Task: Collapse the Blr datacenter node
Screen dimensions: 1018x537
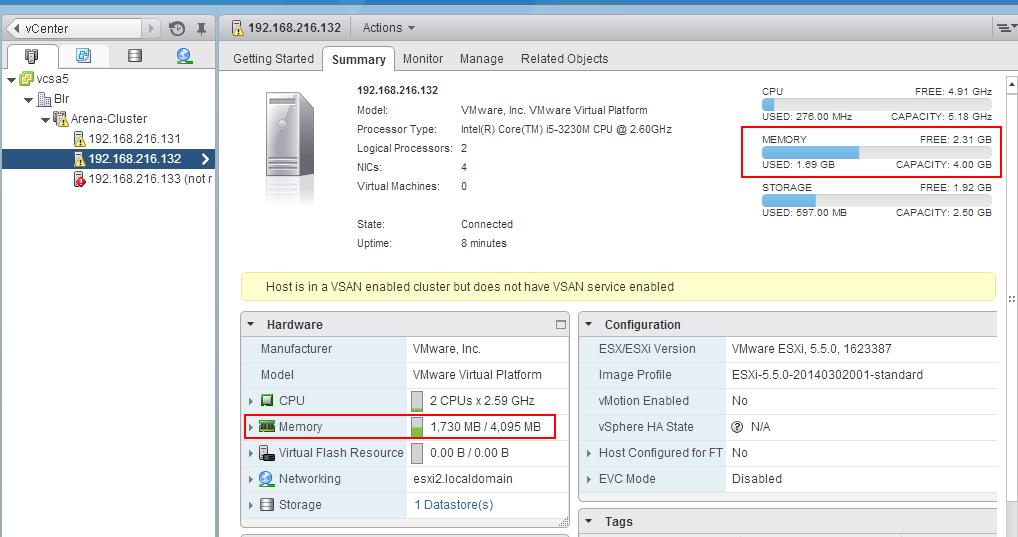Action: (29, 100)
